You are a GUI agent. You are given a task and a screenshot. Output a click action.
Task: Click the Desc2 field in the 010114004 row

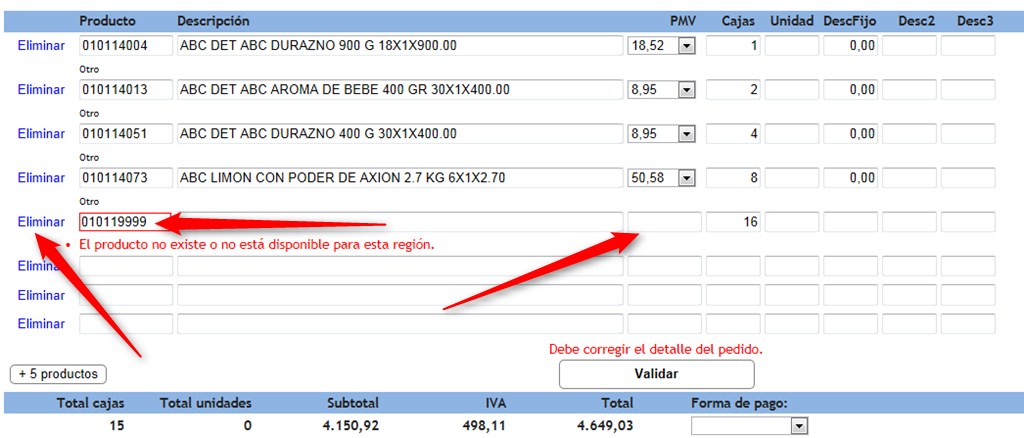coord(909,46)
